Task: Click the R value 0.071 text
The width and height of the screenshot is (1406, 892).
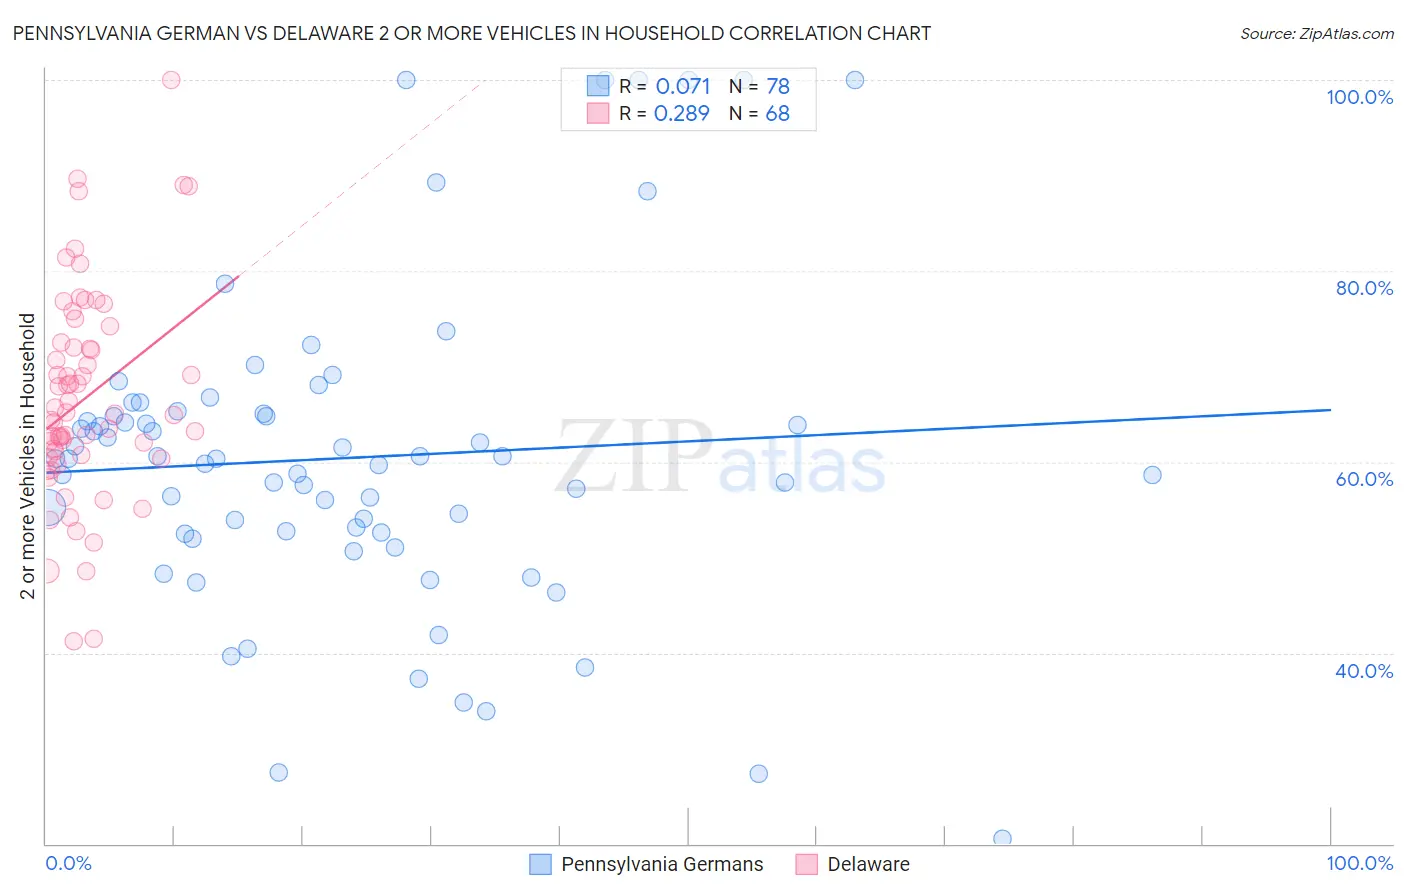Action: [683, 86]
